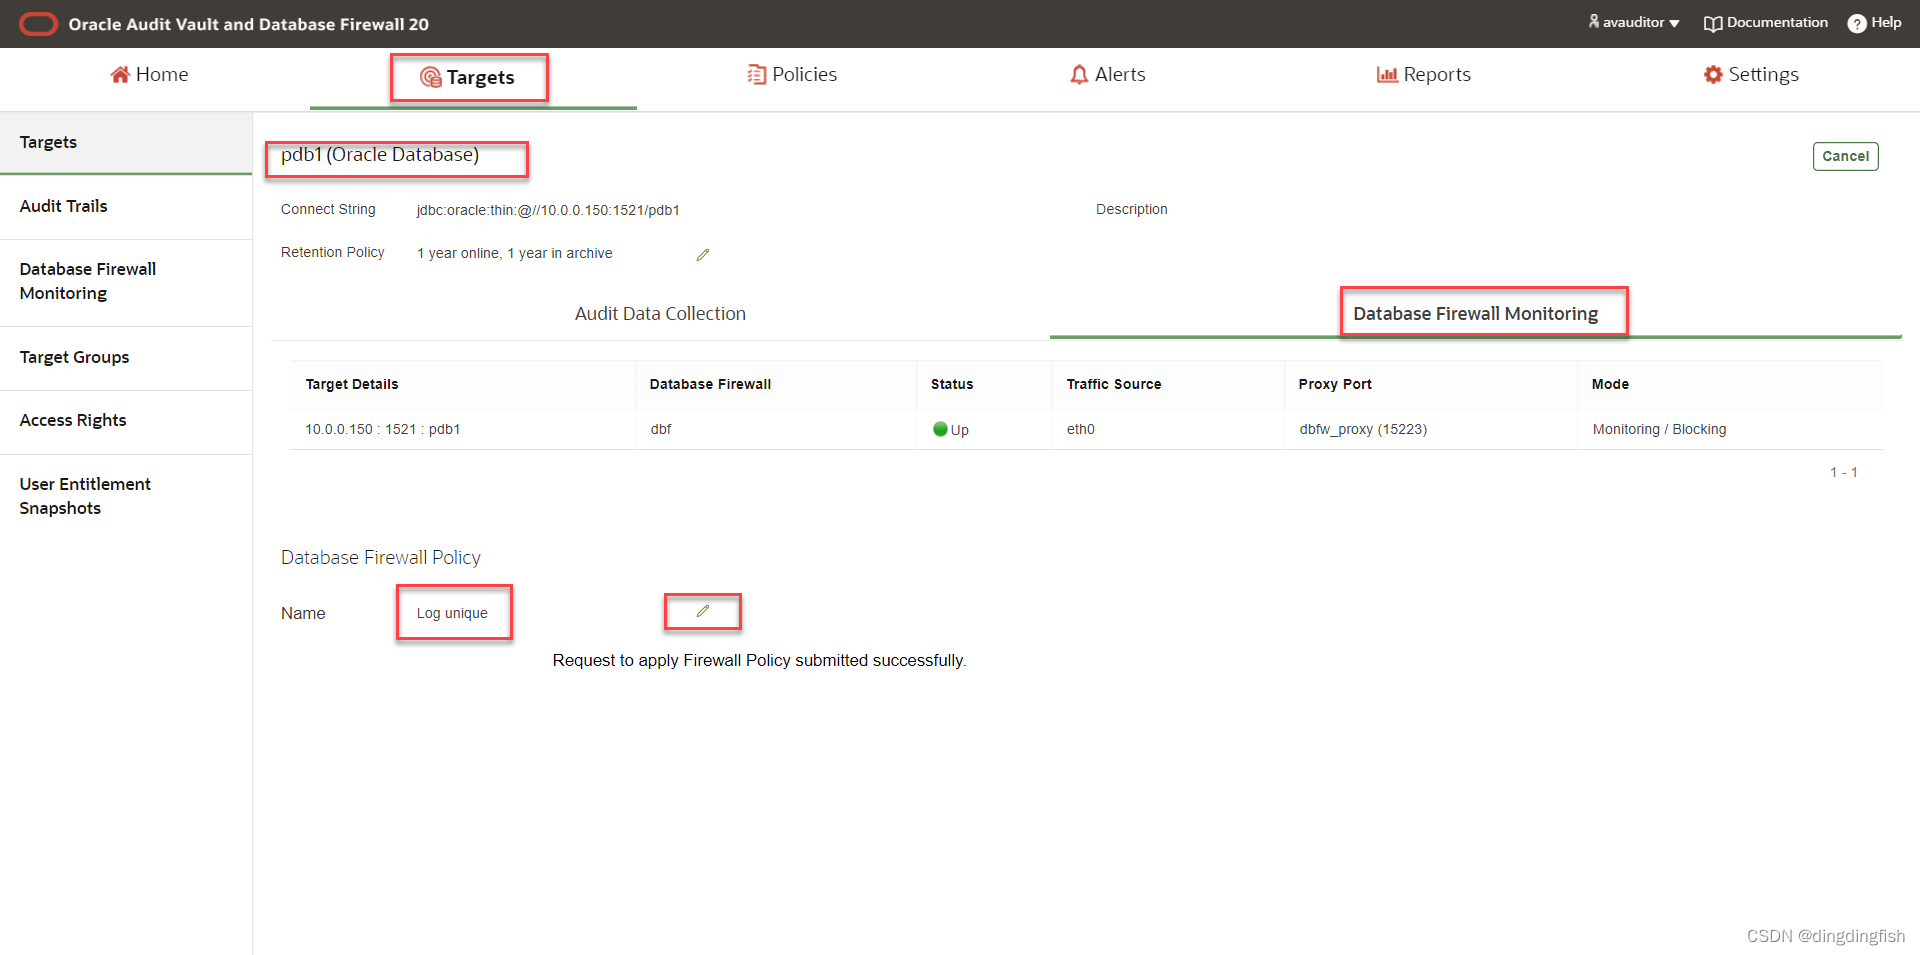Viewport: 1920px width, 955px height.
Task: Click the product title in header
Action: (248, 24)
